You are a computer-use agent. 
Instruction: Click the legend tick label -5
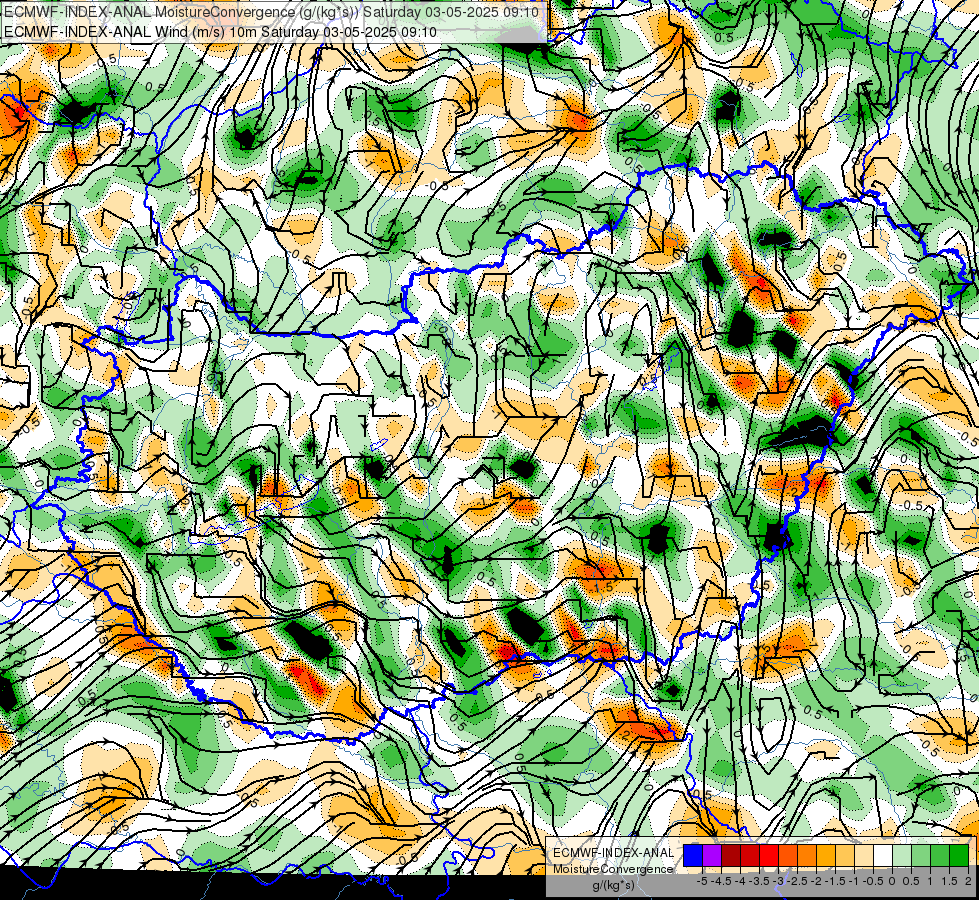(x=702, y=881)
